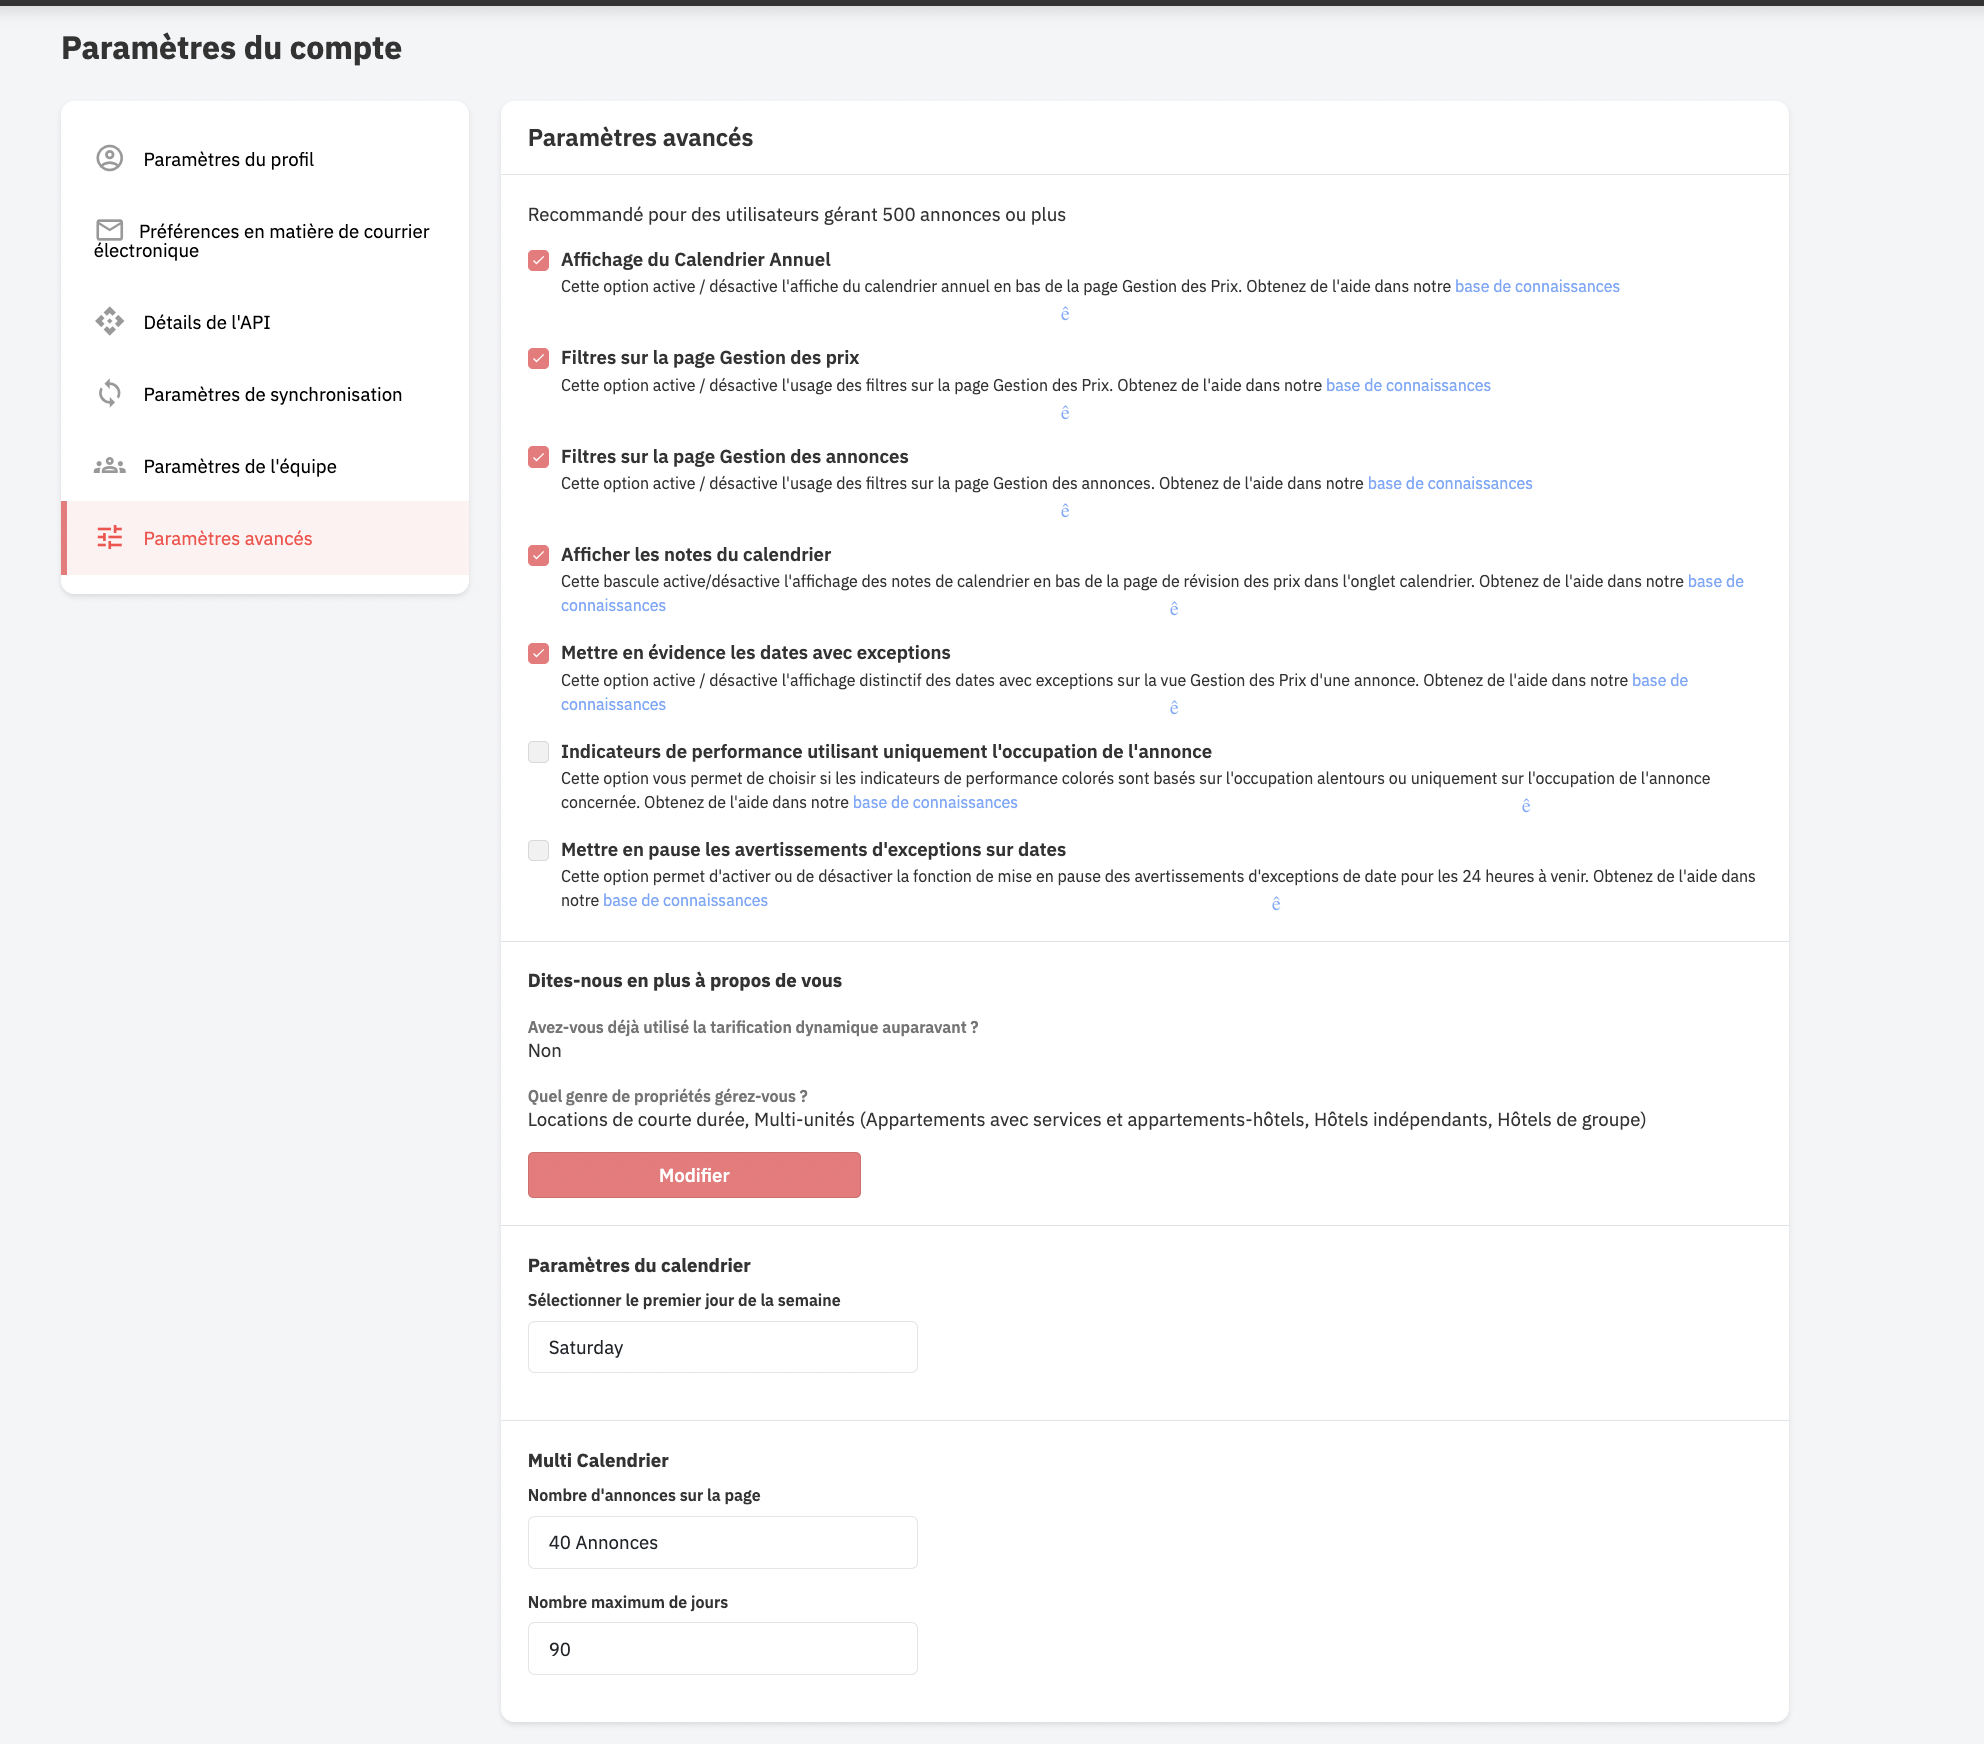Toggle Filtres sur la page Gestion des prix checkbox
1984x1744 pixels.
539,358
